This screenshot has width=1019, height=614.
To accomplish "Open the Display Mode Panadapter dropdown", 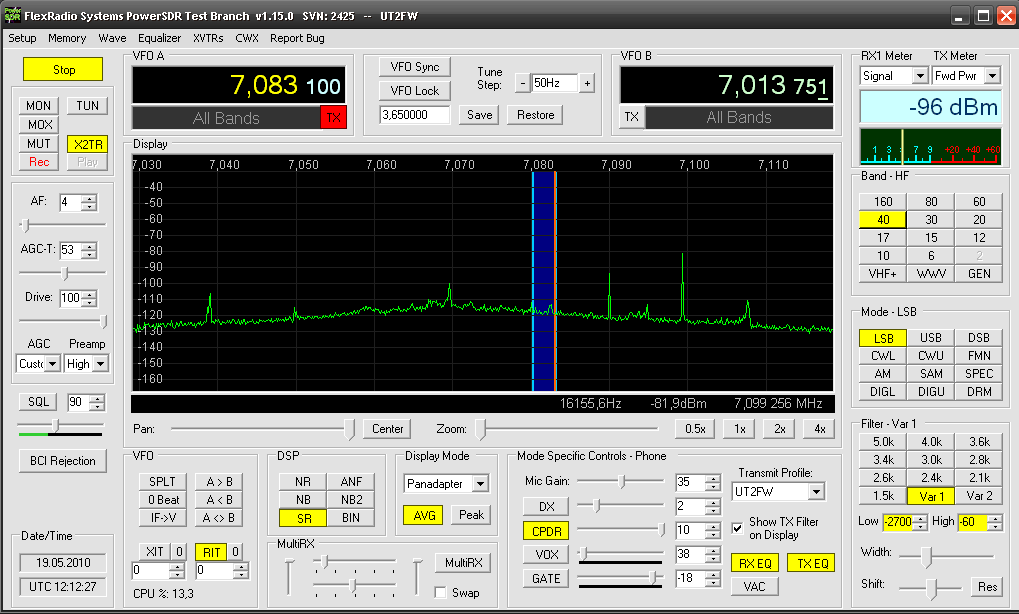I will coord(480,484).
